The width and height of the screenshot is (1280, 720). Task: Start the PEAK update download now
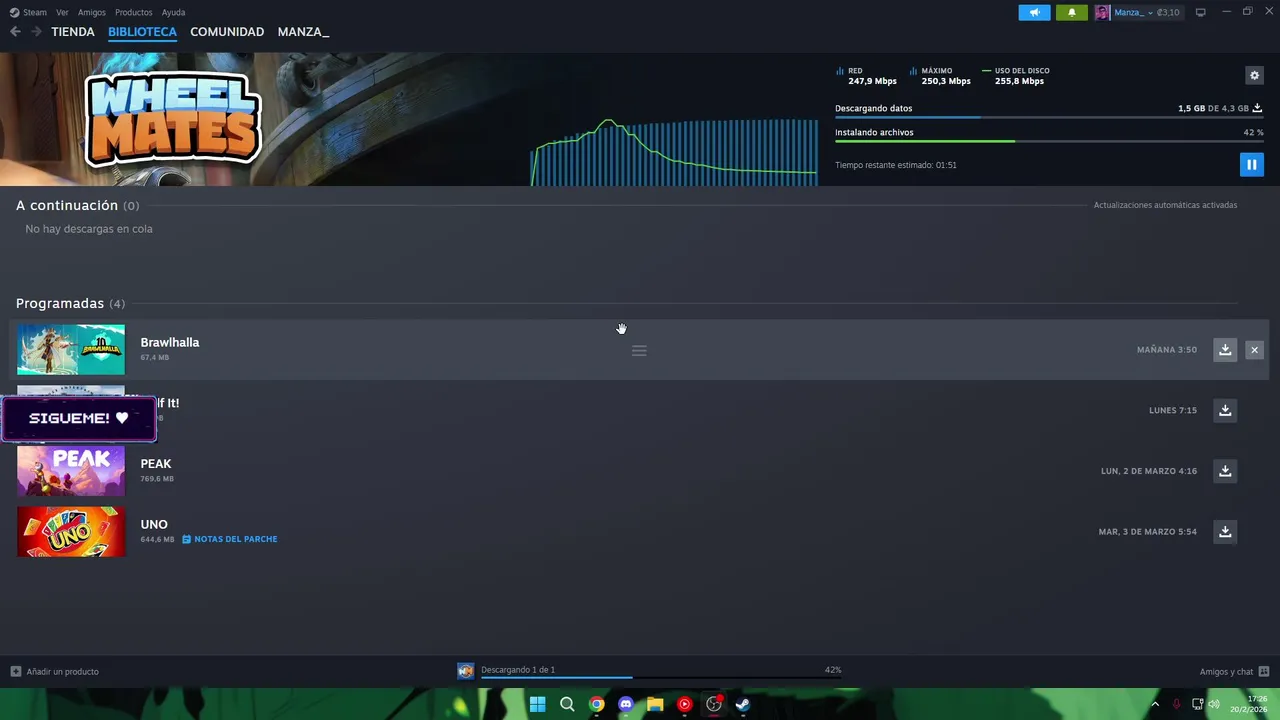point(1225,471)
